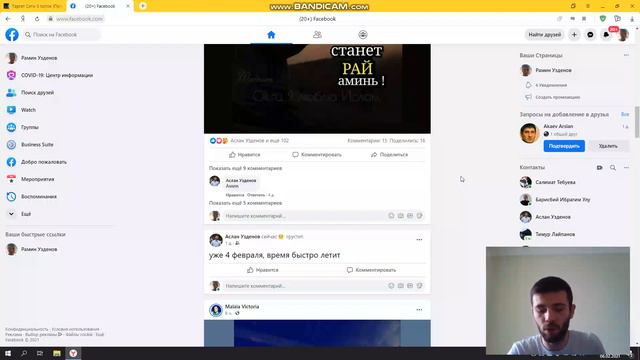Open the Friends tab in top navigation
Screen dimensions: 640x360
tap(317, 35)
